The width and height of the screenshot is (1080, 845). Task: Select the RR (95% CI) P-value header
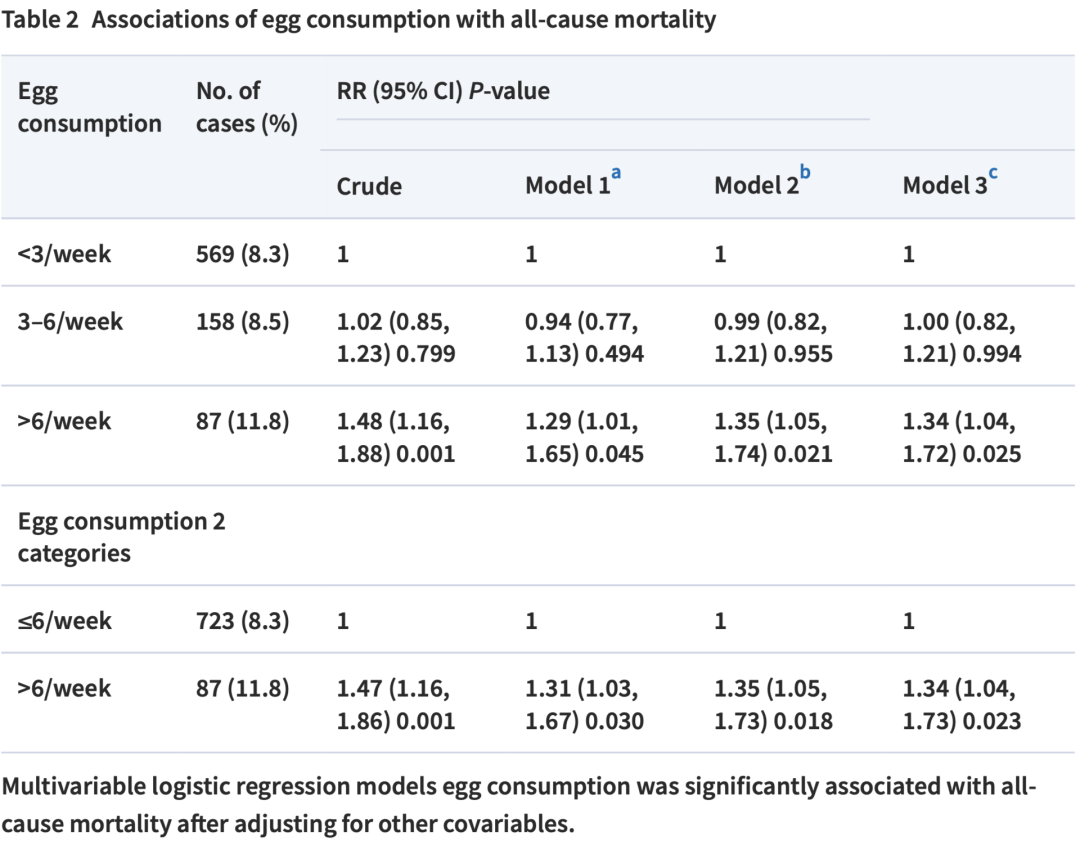click(x=443, y=92)
